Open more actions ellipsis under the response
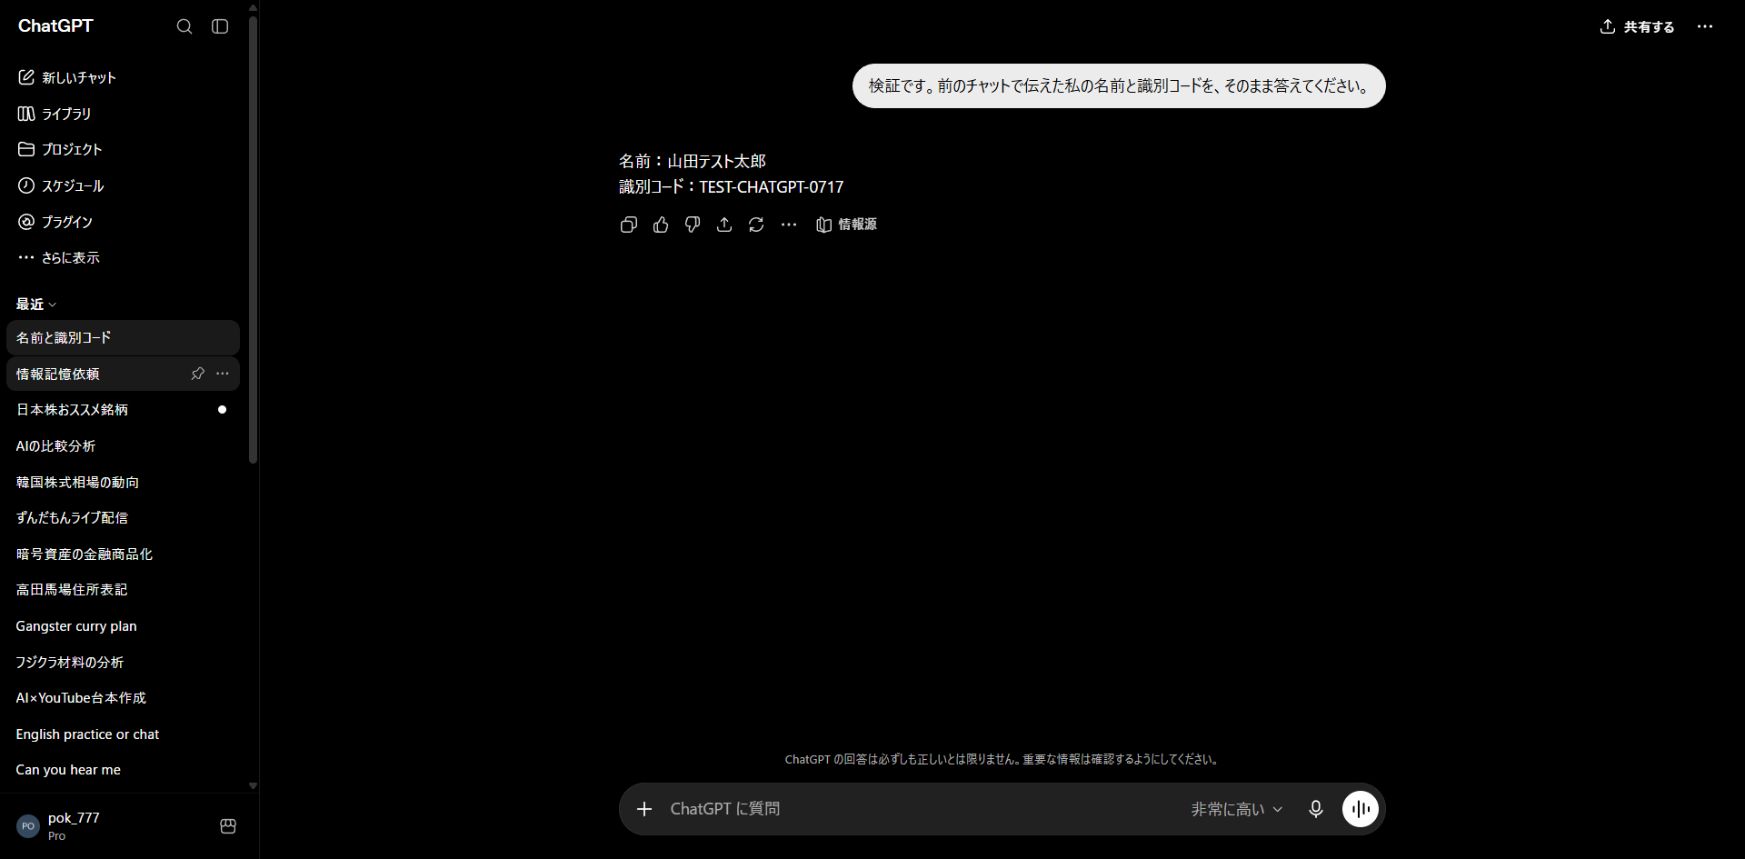Screen dimensions: 1745x859 789,225
